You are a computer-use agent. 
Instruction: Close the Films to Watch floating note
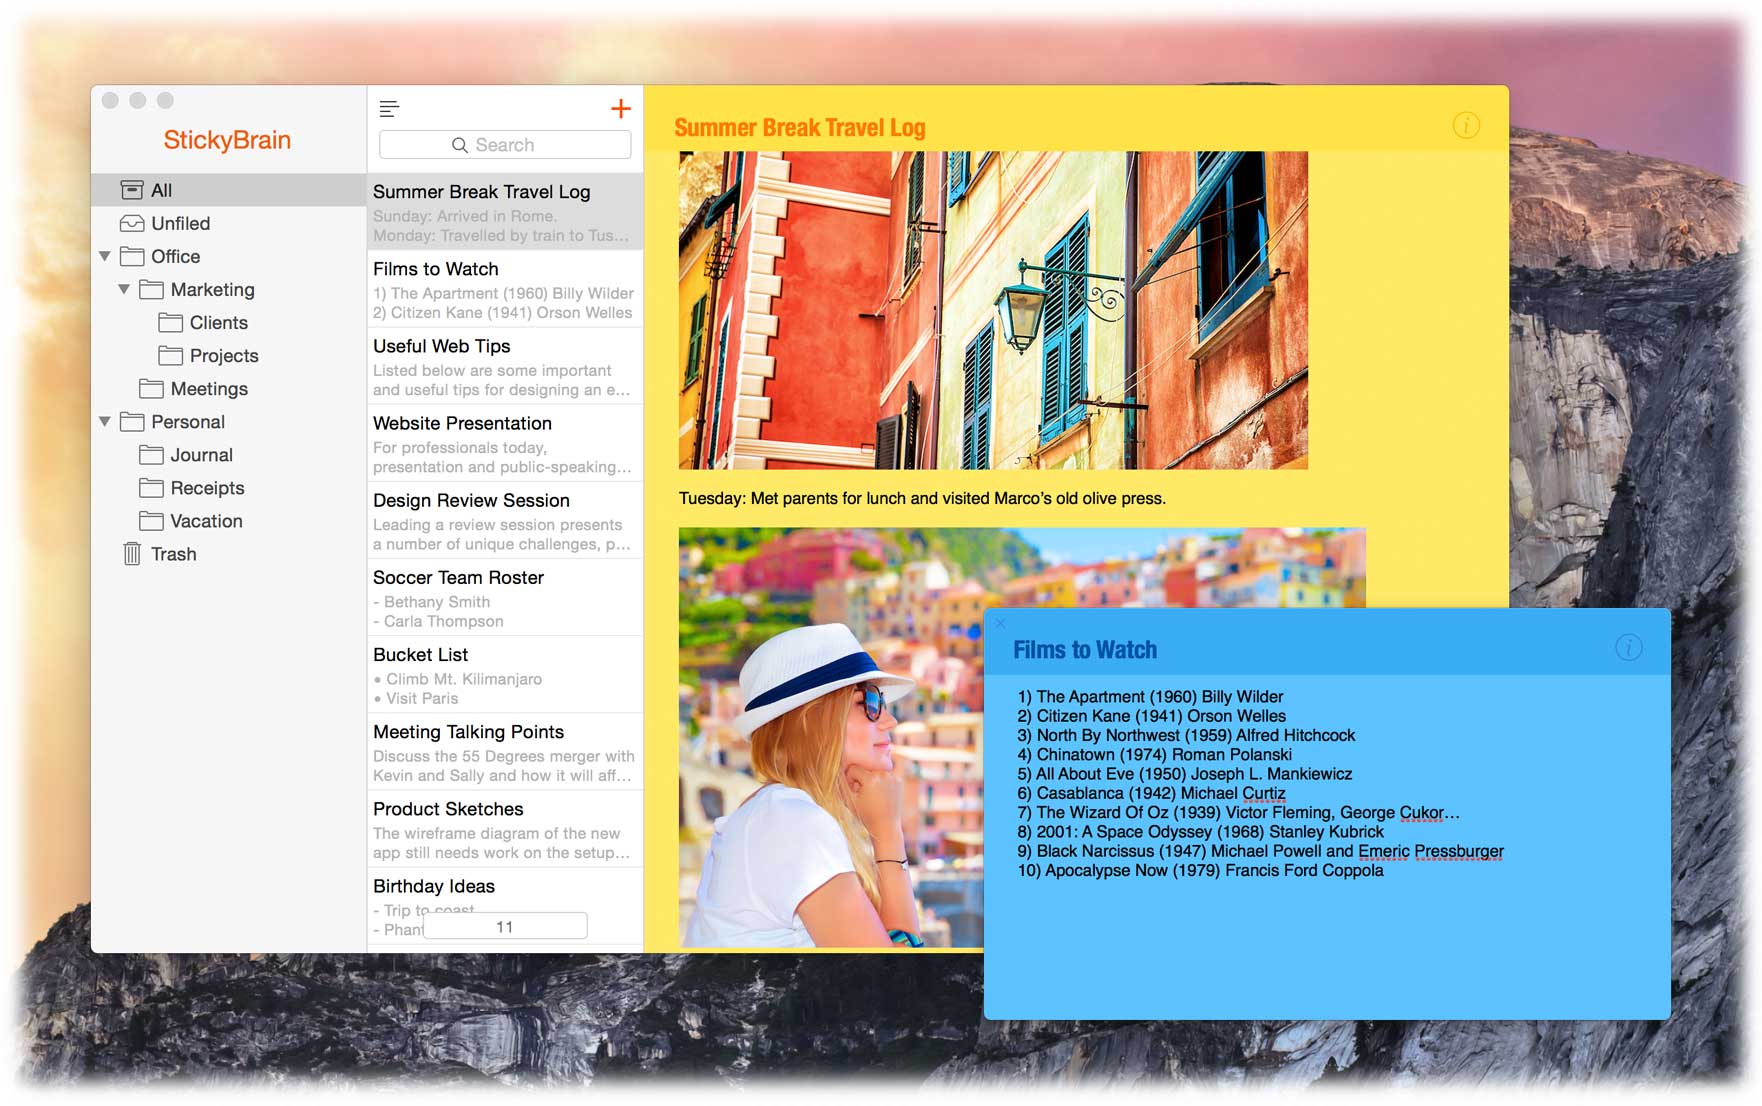[1000, 623]
